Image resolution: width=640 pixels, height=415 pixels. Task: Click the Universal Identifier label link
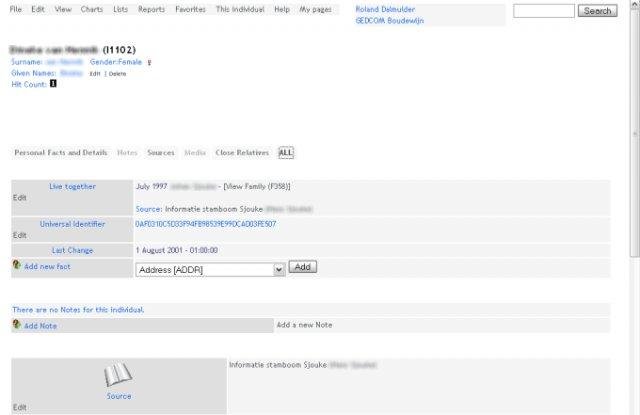click(x=72, y=224)
